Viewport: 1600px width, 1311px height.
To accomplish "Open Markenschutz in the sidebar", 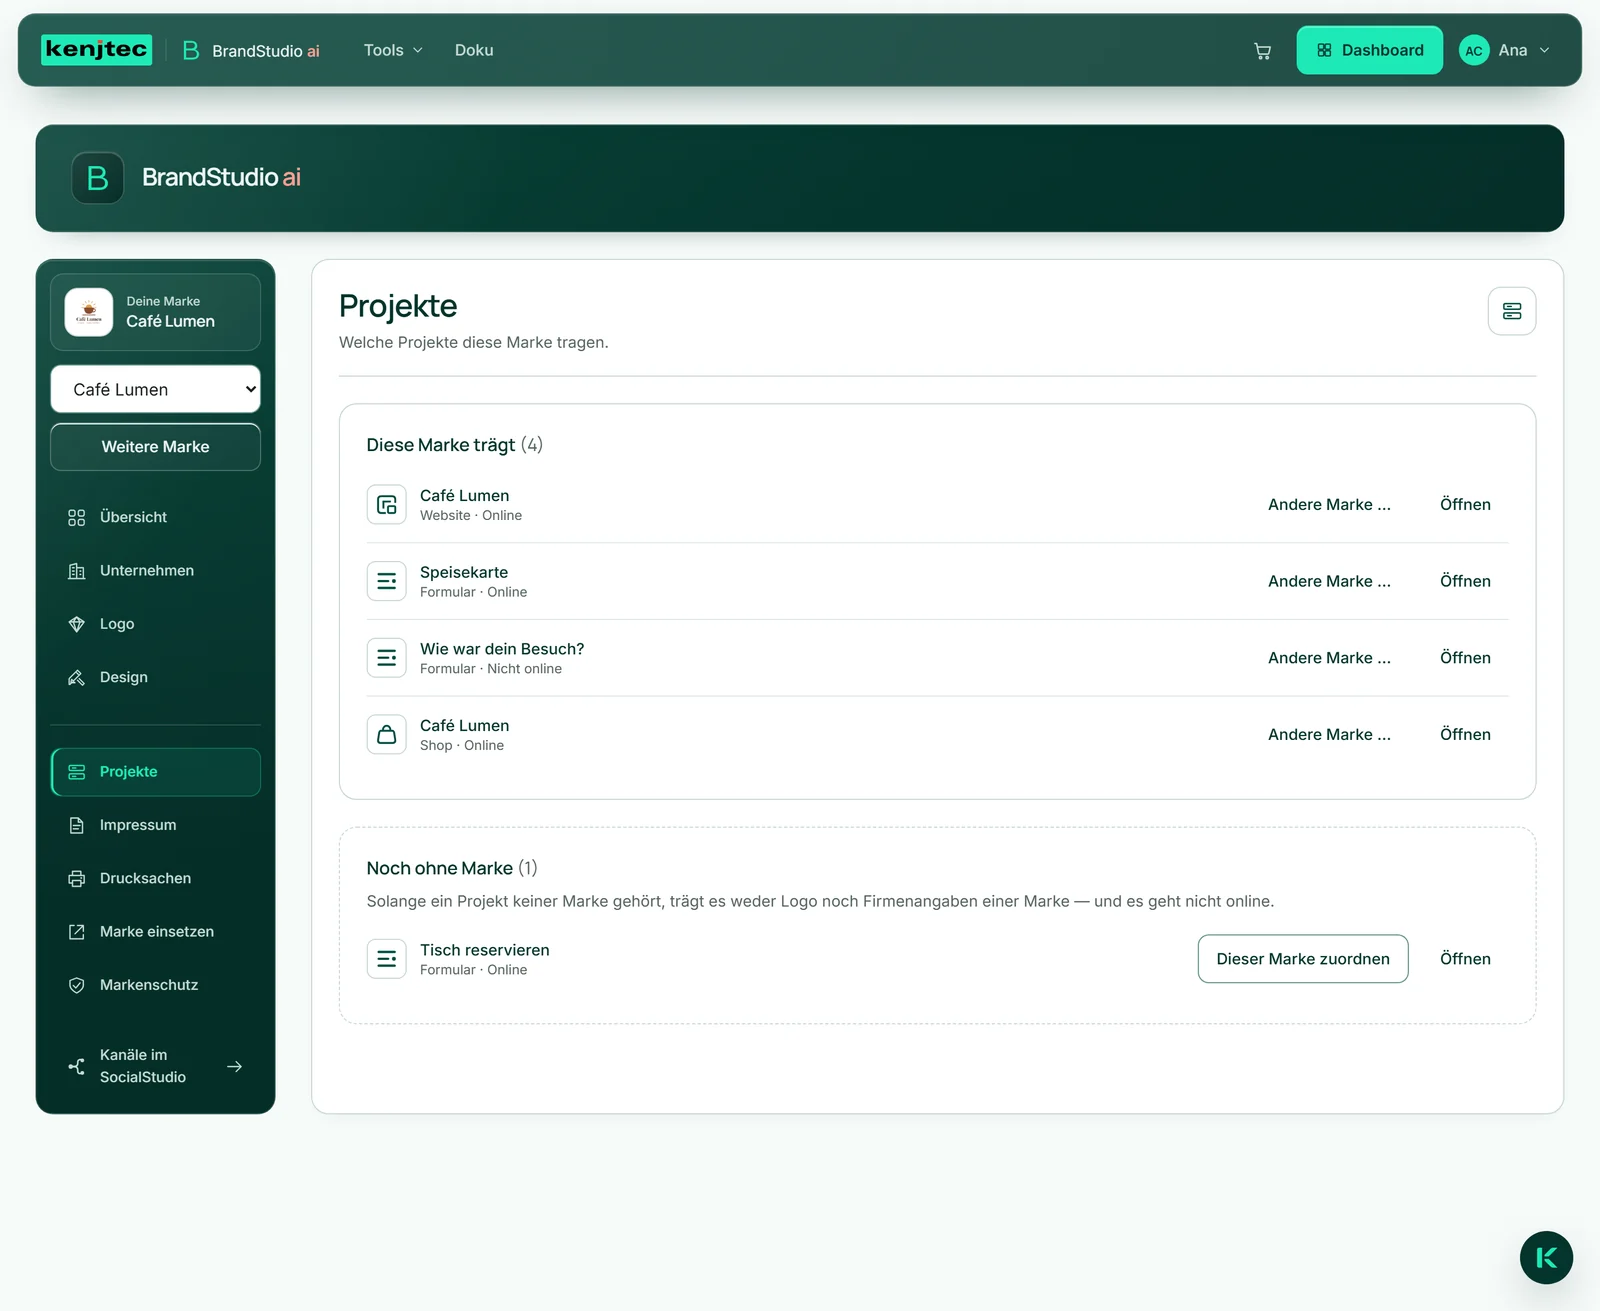I will (x=156, y=985).
